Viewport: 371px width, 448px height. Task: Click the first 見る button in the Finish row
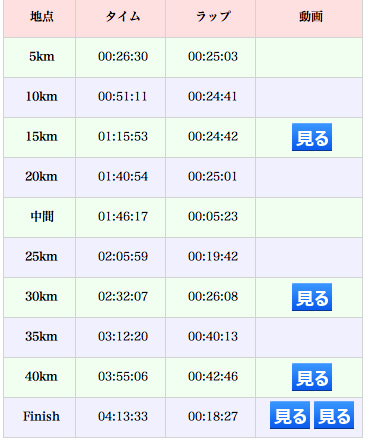click(x=290, y=415)
